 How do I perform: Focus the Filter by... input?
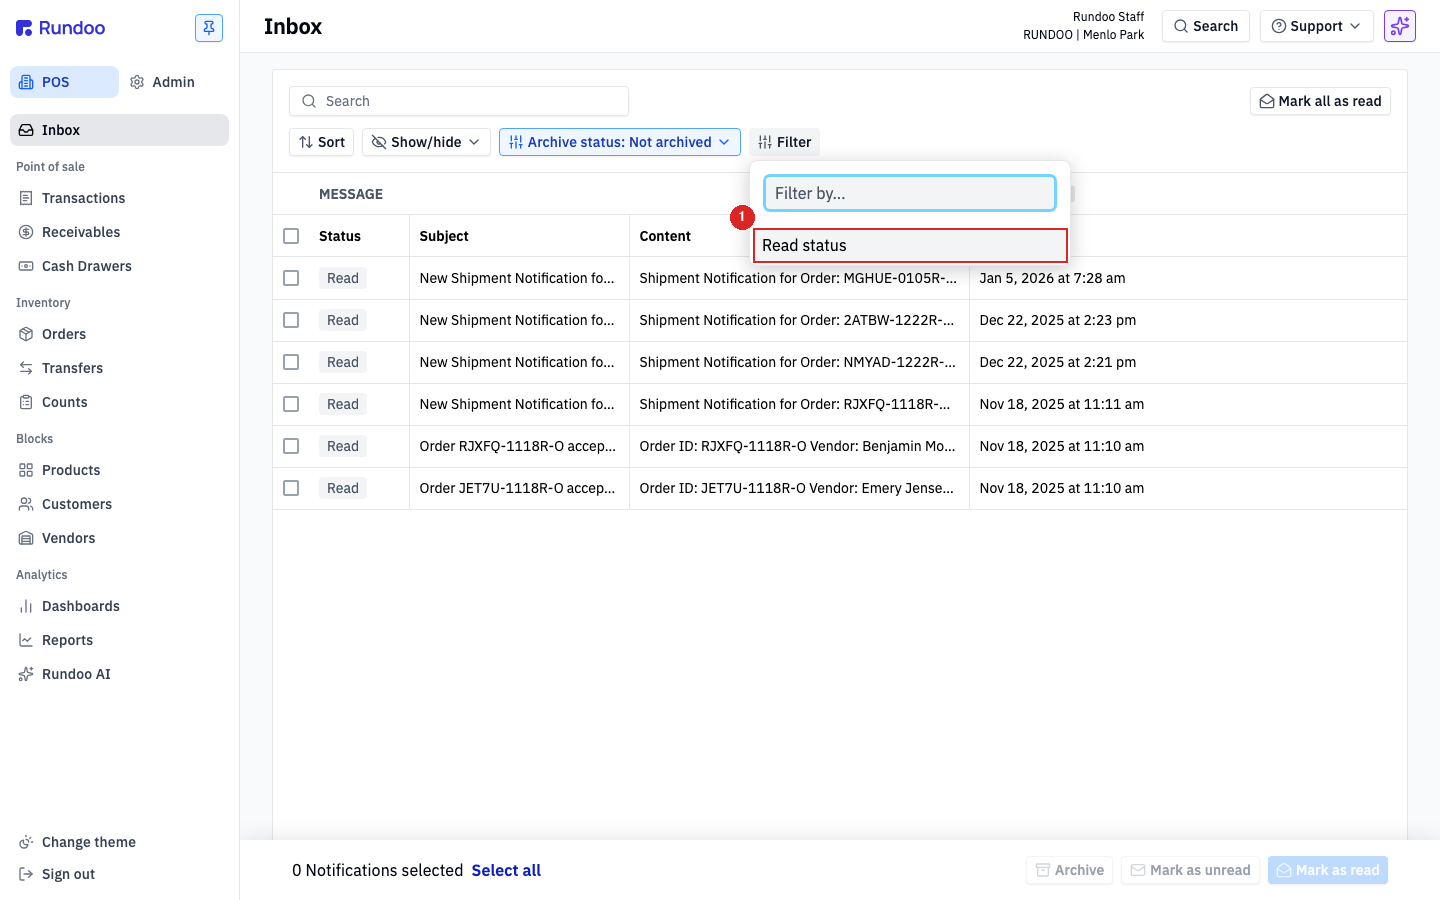[x=910, y=193]
